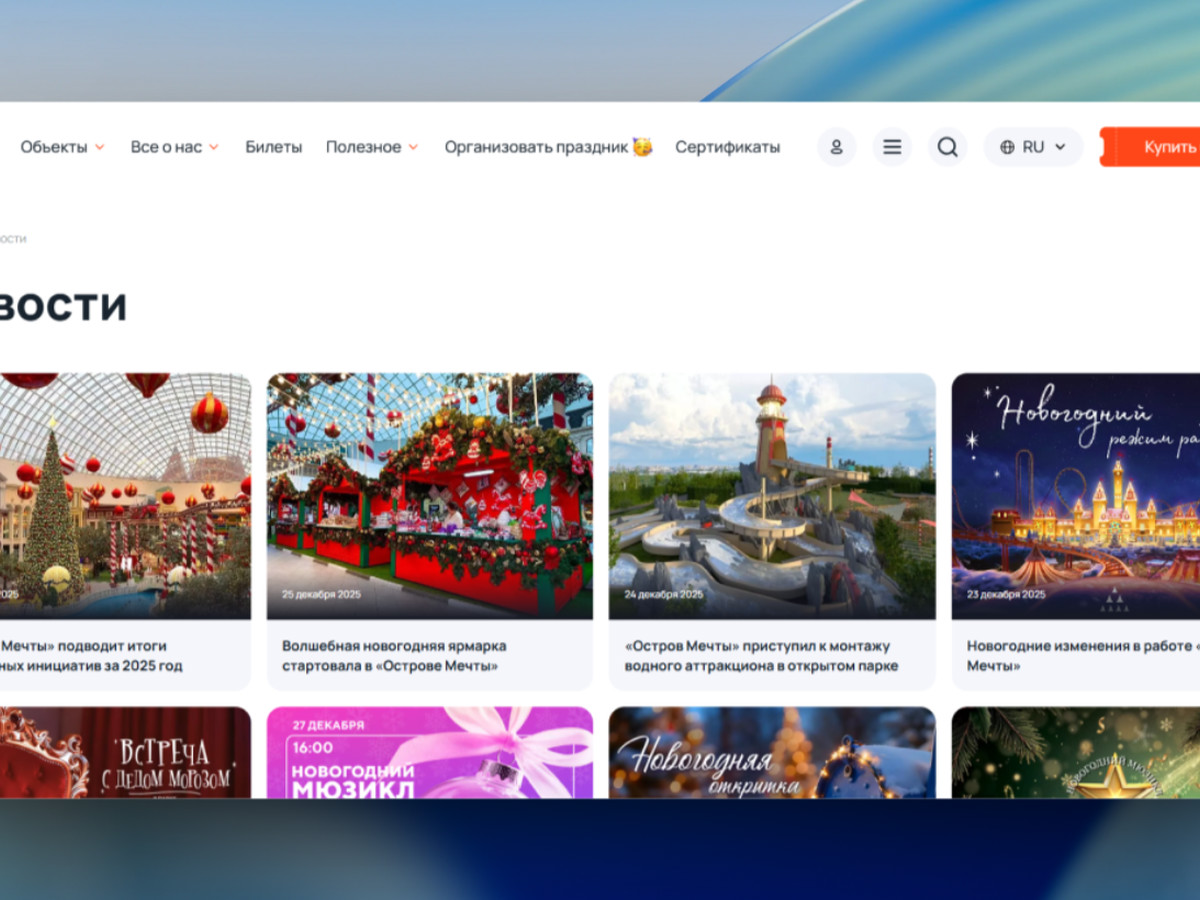Select Организовать праздник in navigation

click(536, 147)
